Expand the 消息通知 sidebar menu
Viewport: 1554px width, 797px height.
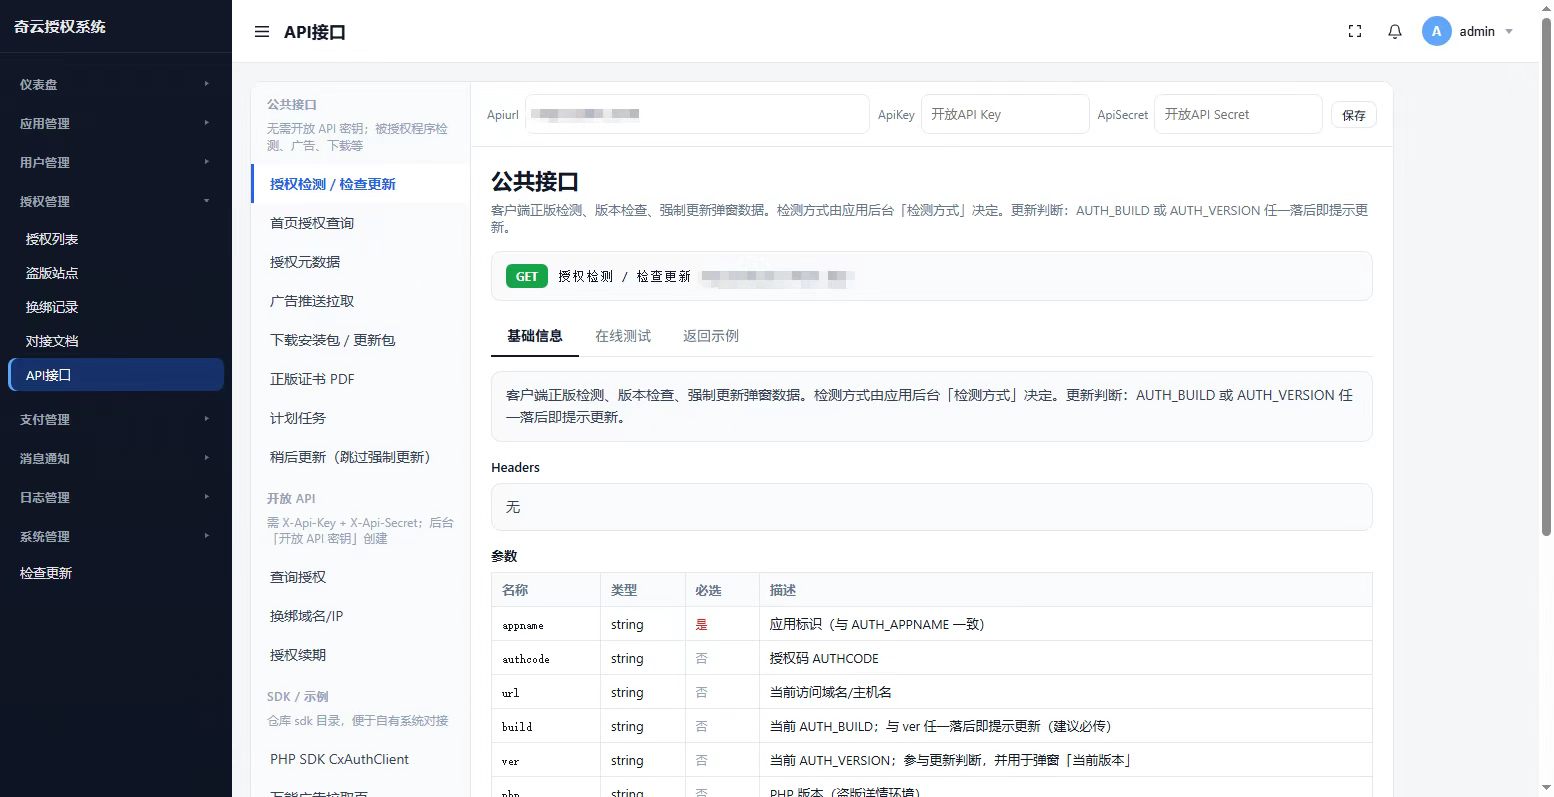[116, 459]
